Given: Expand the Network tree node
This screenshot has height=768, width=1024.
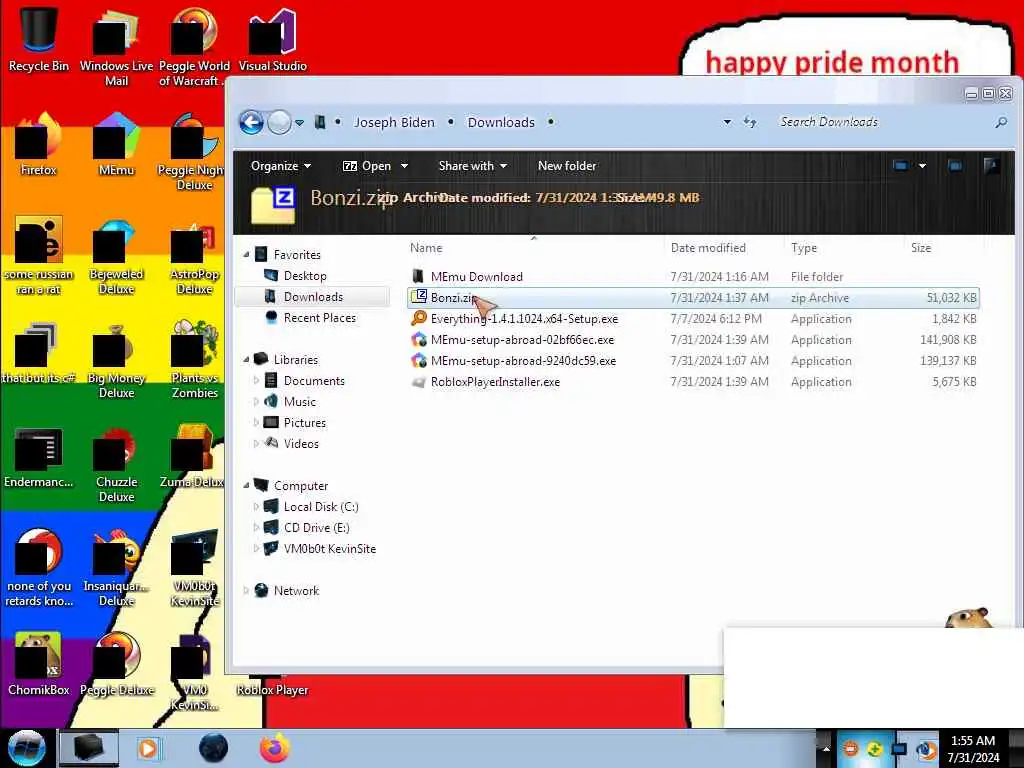Looking at the screenshot, I should pos(246,590).
